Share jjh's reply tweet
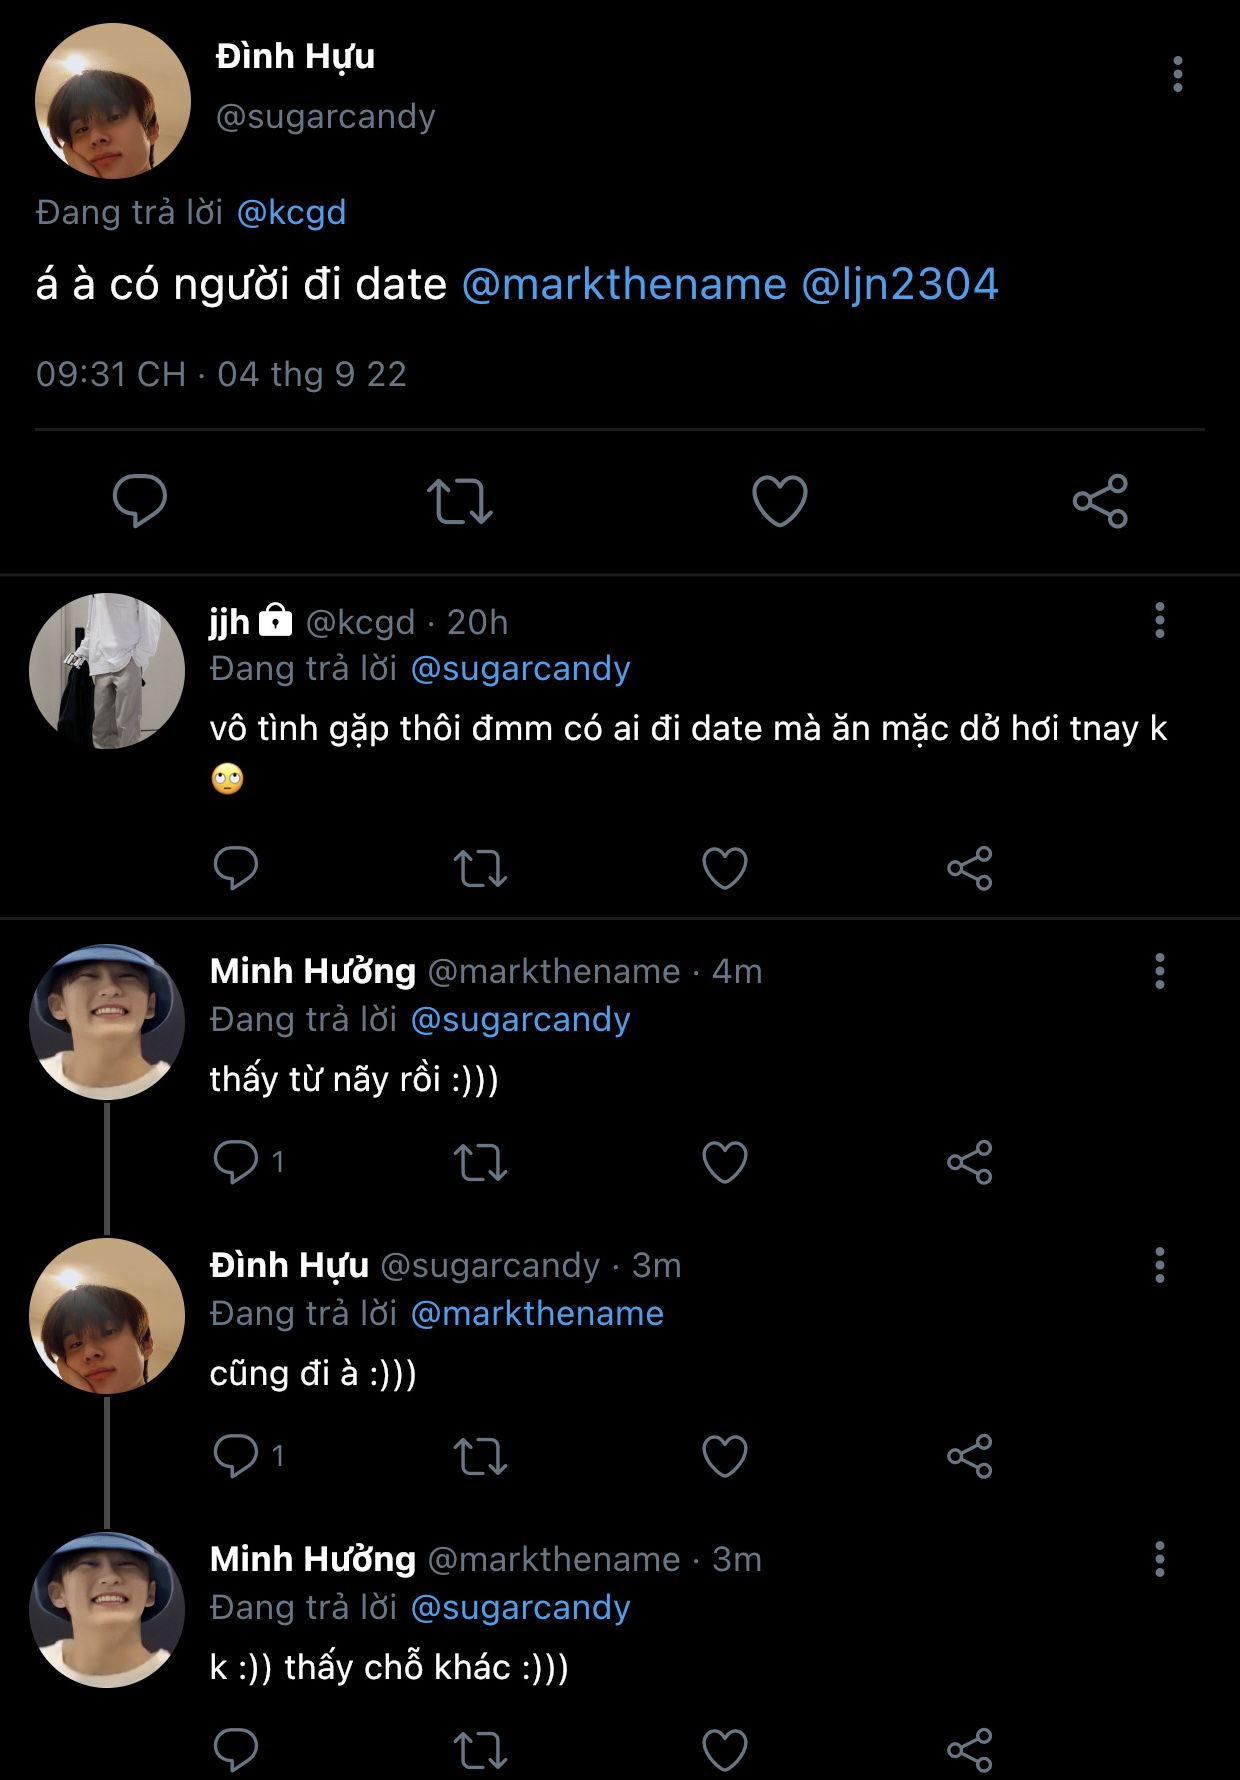The image size is (1240, 1780). (x=969, y=867)
